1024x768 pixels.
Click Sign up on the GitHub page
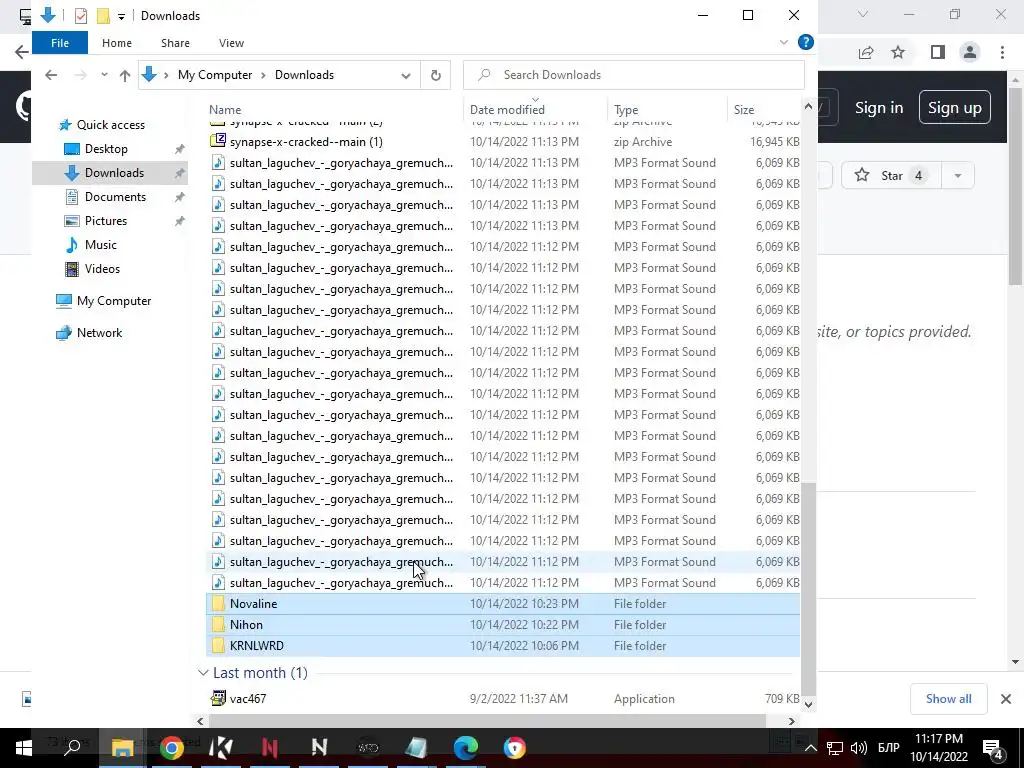point(954,107)
